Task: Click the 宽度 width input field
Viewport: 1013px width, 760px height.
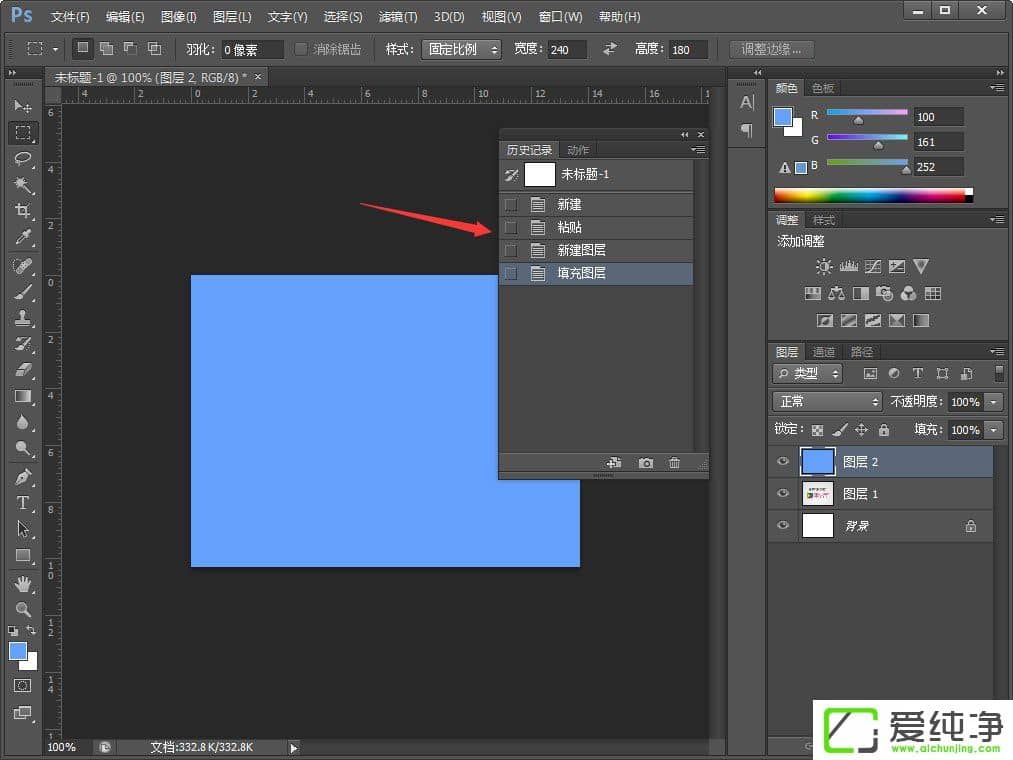Action: tap(567, 50)
